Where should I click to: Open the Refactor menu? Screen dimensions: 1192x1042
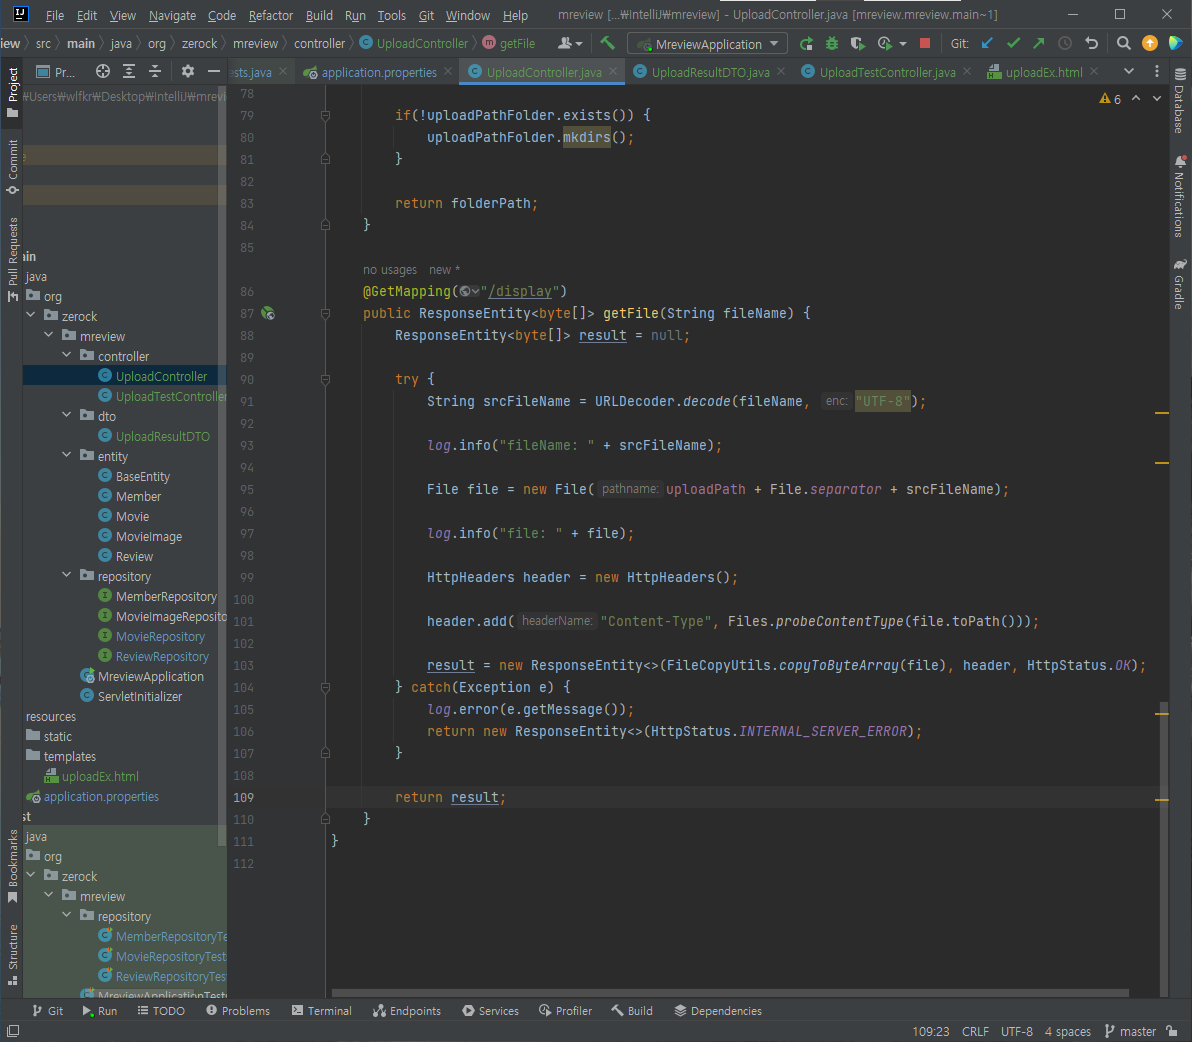(271, 15)
